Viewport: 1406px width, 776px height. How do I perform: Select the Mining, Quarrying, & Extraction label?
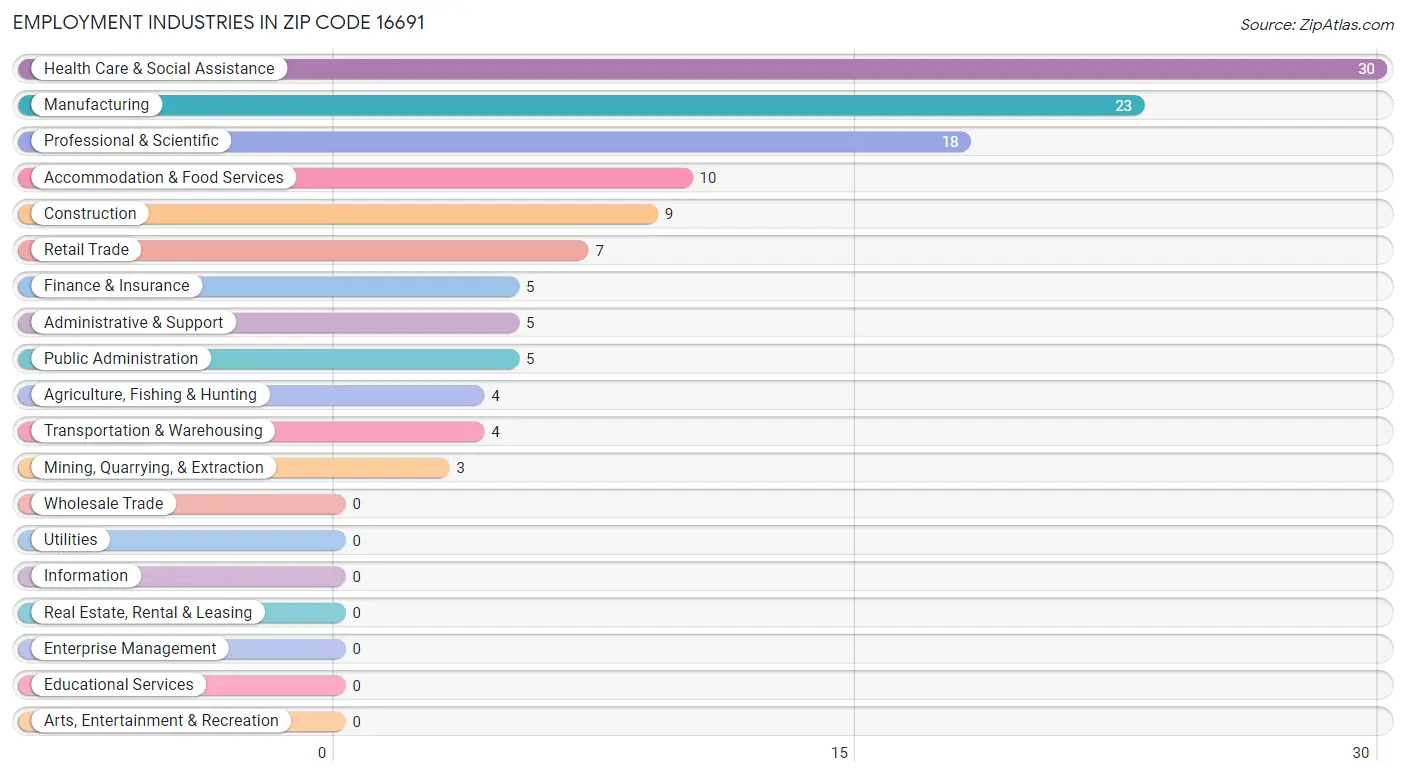154,468
